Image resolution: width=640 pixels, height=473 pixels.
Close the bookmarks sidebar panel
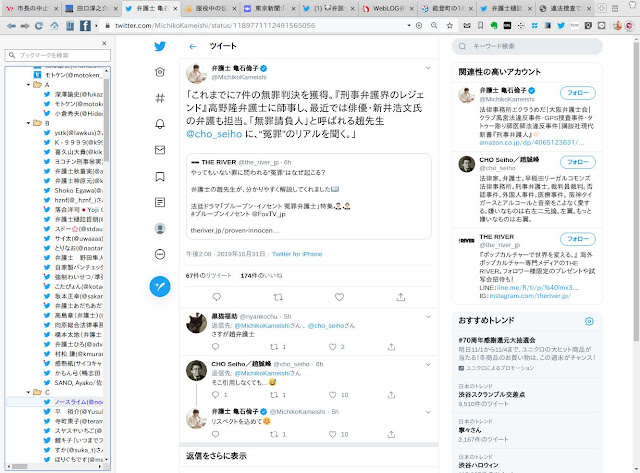[x=104, y=43]
